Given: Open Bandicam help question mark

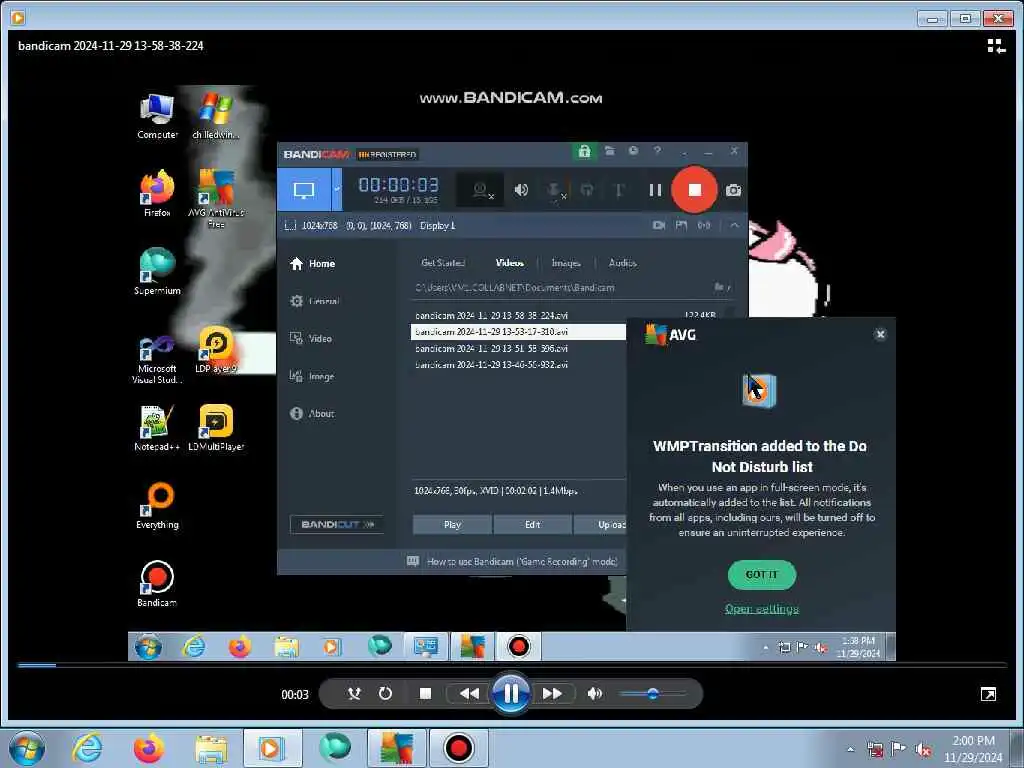Looking at the screenshot, I should click(x=658, y=152).
